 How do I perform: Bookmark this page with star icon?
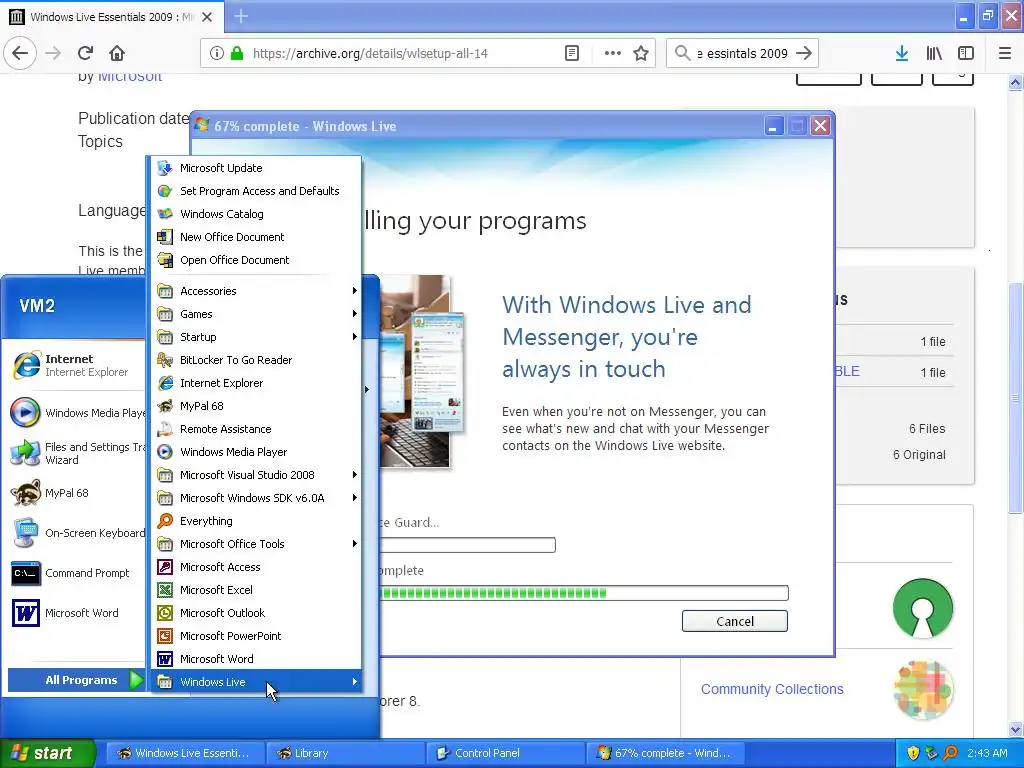pos(641,54)
